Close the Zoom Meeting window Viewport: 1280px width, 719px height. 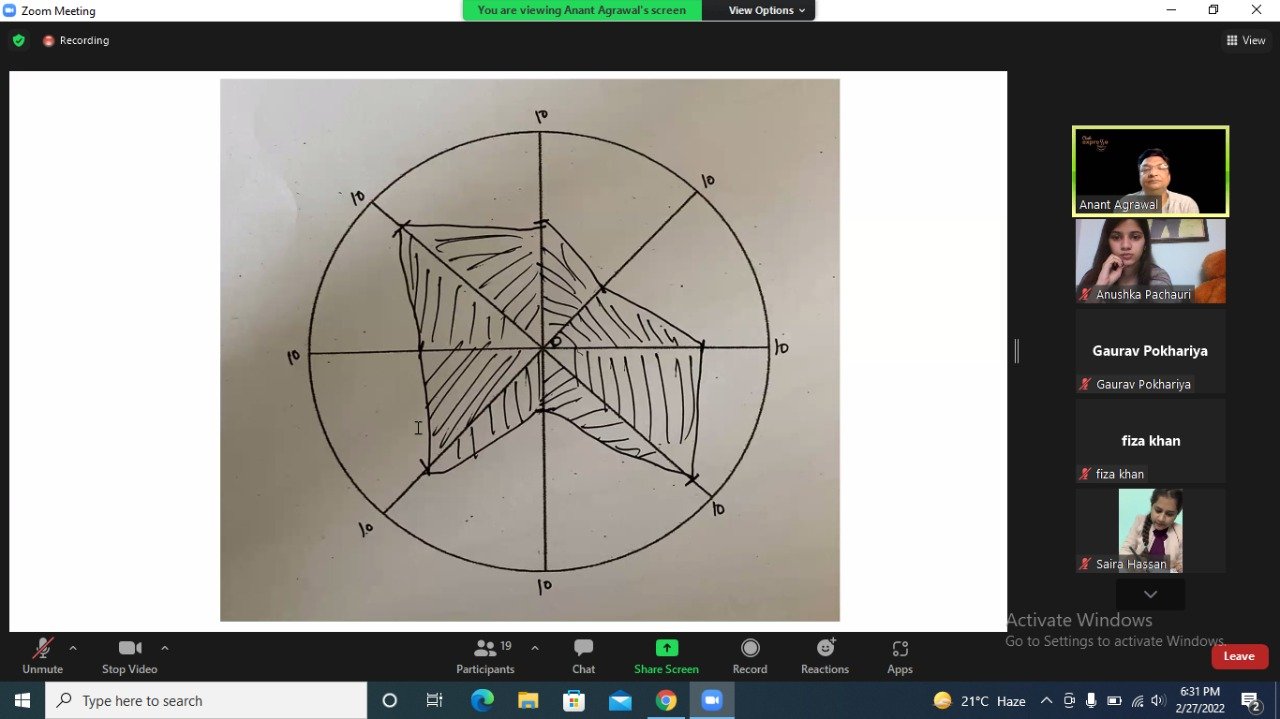point(1257,10)
